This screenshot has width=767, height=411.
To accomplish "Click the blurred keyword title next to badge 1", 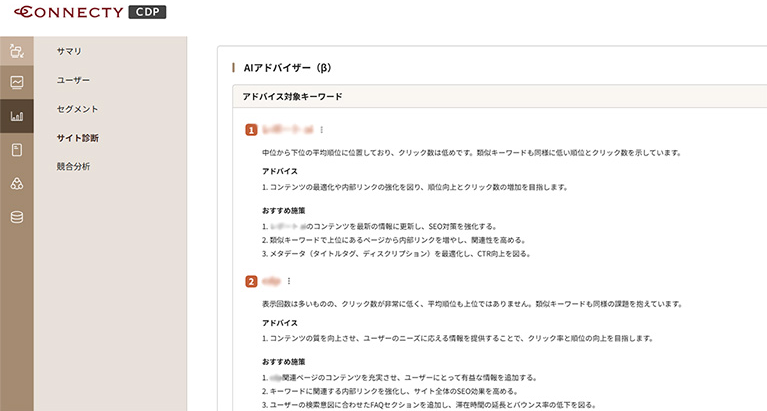I will [x=288, y=130].
